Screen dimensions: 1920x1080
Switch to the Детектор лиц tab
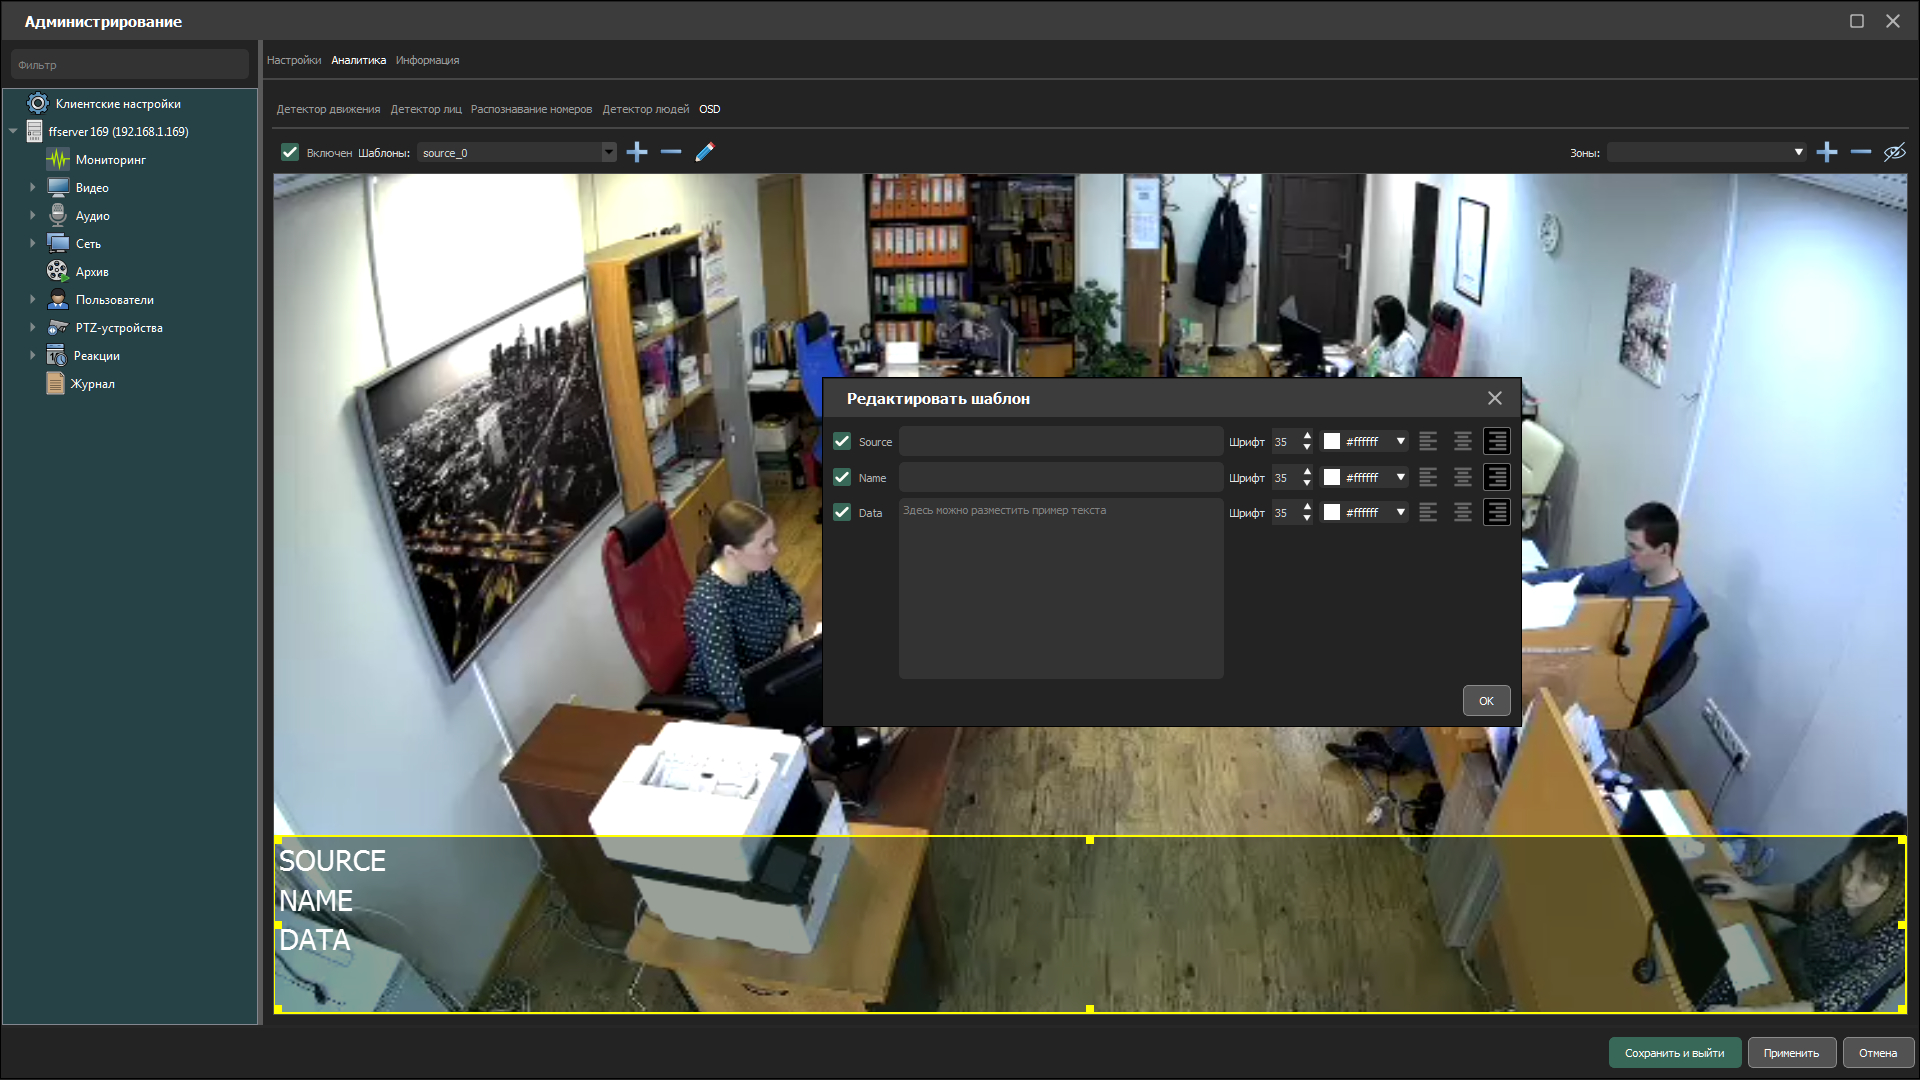(426, 109)
